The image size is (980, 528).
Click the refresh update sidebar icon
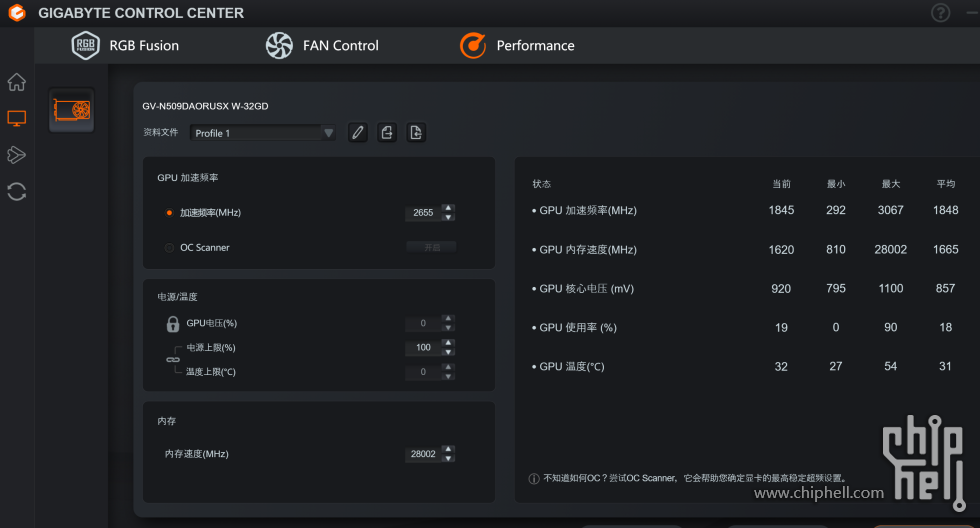click(x=17, y=191)
